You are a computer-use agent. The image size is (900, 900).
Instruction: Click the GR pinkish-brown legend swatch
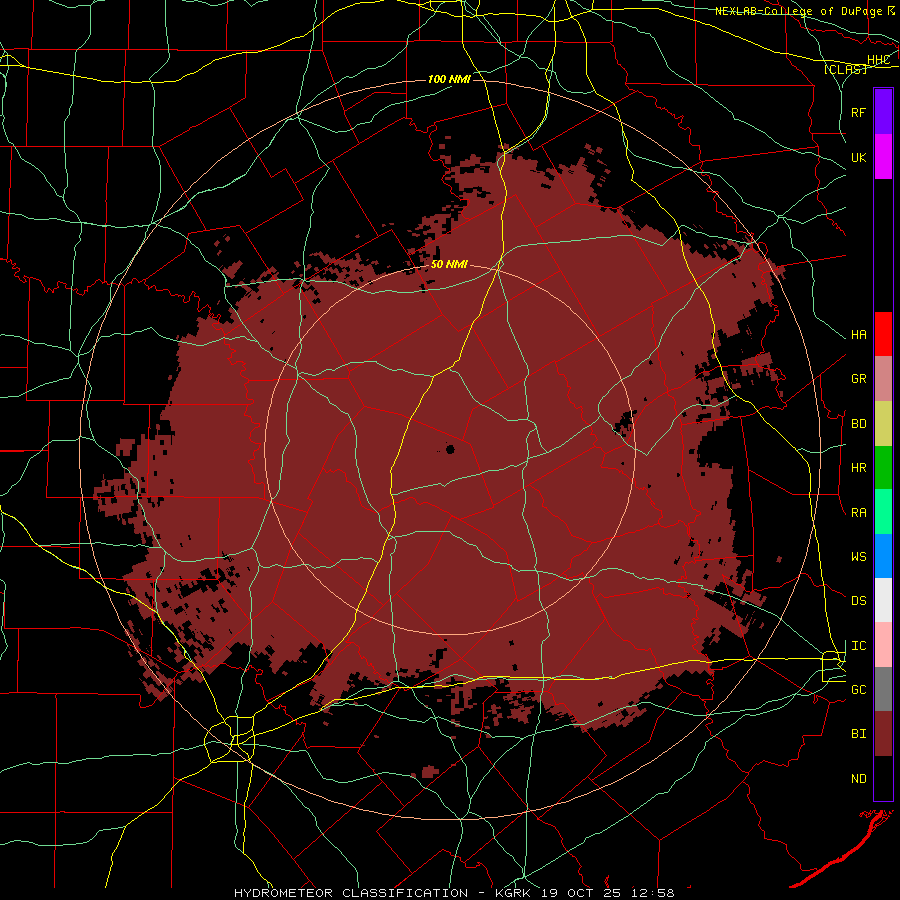(x=883, y=379)
